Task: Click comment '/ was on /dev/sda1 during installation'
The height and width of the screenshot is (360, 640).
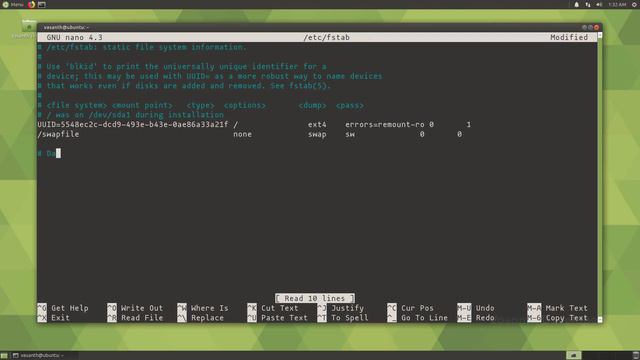Action: pyautogui.click(x=131, y=115)
